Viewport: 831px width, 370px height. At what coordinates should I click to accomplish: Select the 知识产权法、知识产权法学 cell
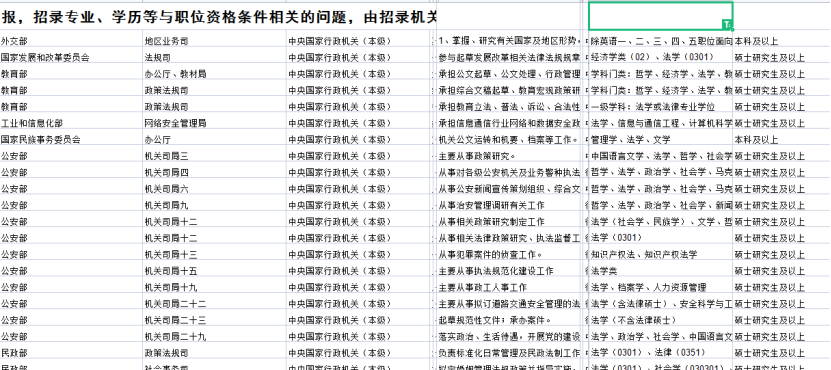[661, 254]
